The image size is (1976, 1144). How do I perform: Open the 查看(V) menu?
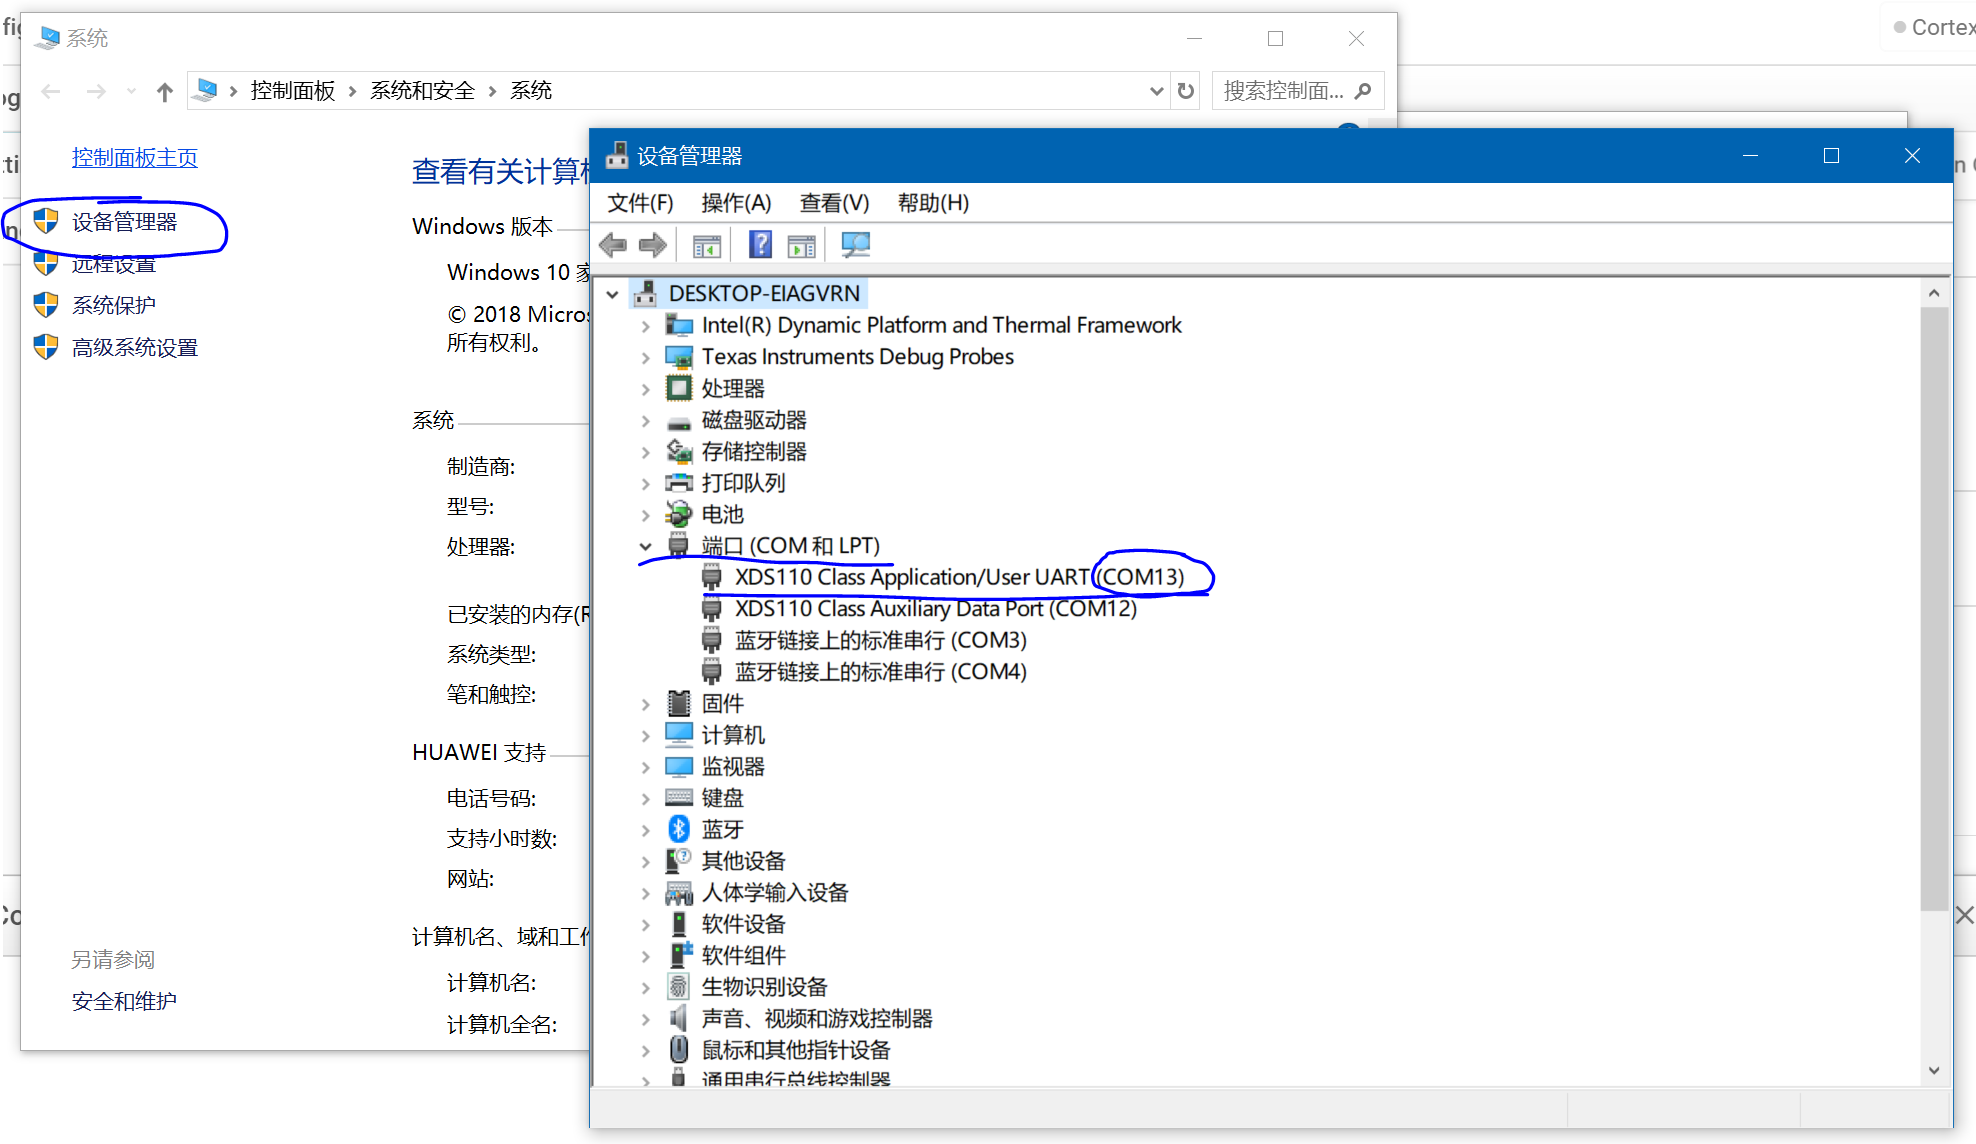[x=834, y=203]
